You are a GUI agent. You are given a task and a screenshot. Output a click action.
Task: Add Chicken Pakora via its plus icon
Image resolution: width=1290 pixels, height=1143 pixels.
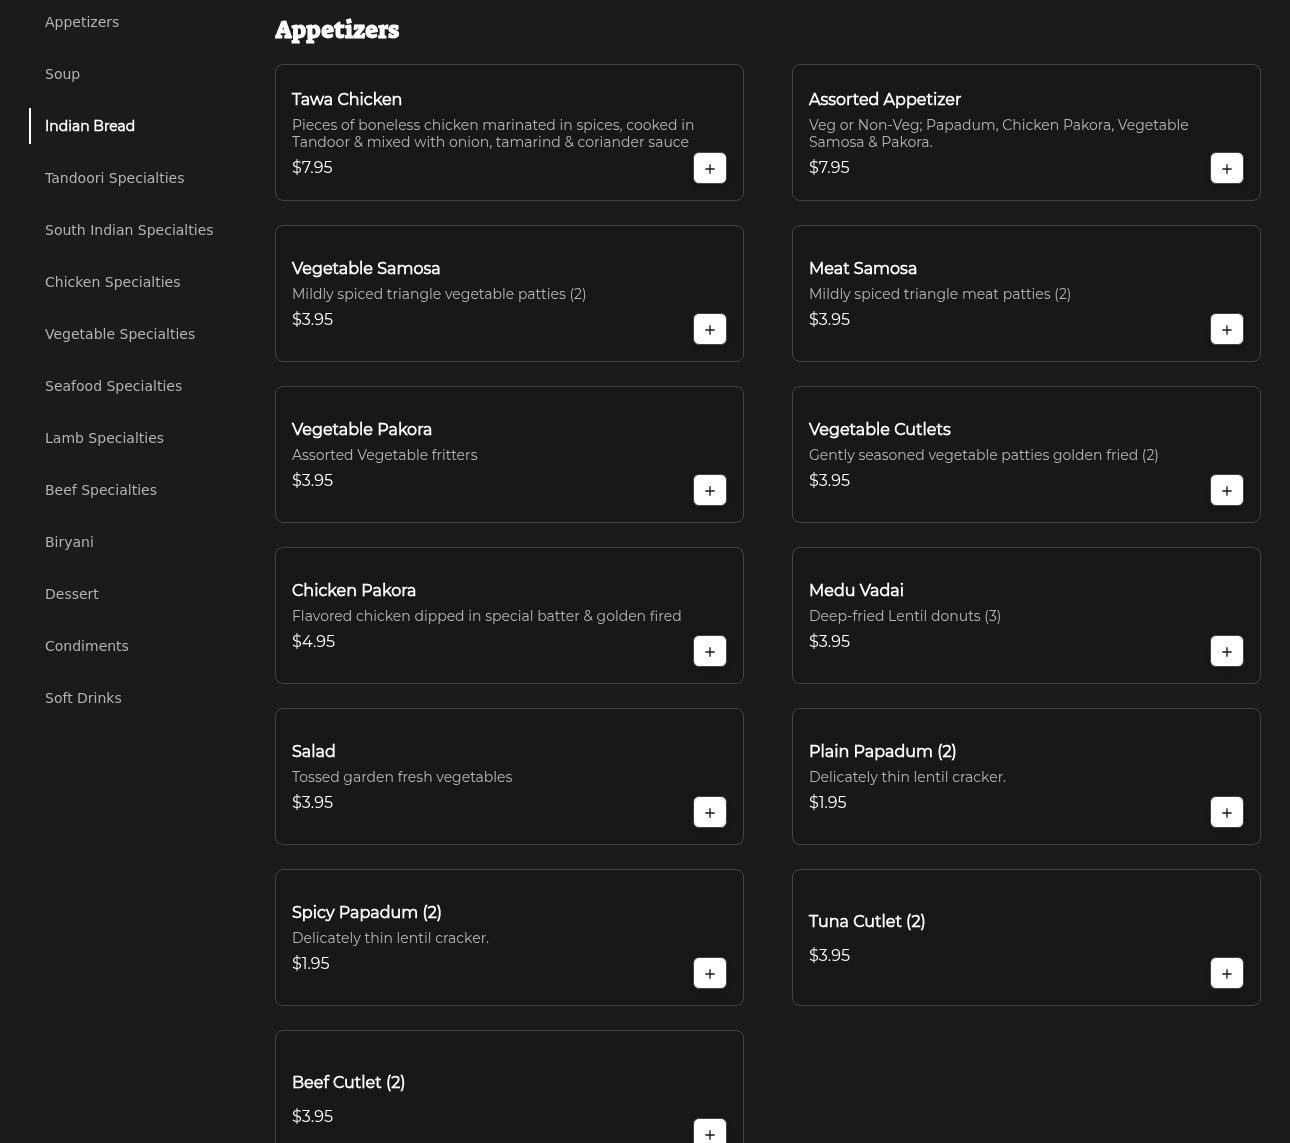pos(710,651)
